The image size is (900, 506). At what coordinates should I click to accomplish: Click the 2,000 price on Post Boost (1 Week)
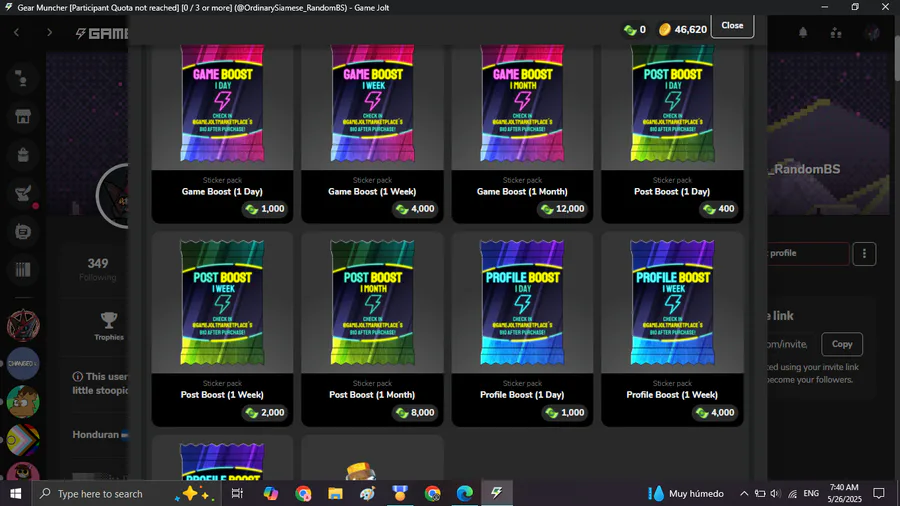tap(265, 412)
